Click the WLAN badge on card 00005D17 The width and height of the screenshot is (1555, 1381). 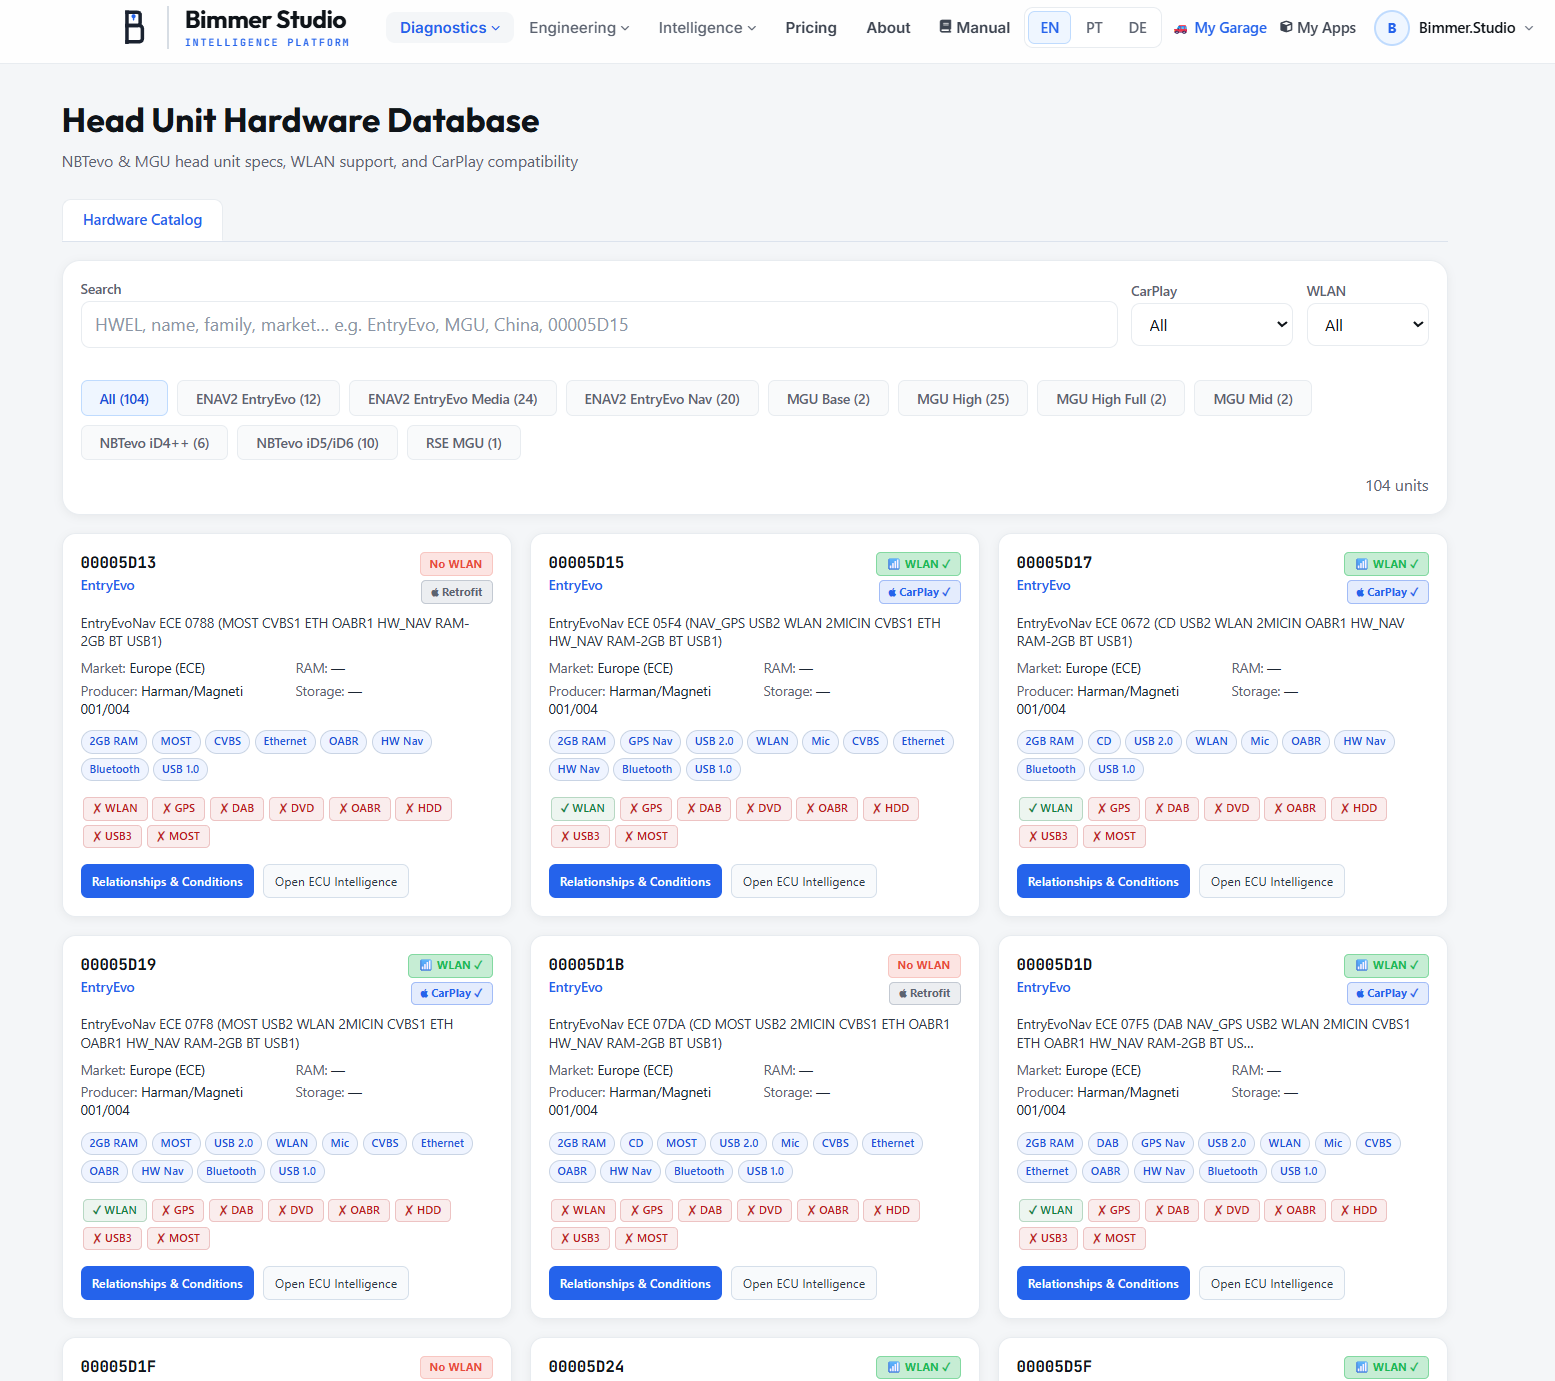pyautogui.click(x=1386, y=564)
